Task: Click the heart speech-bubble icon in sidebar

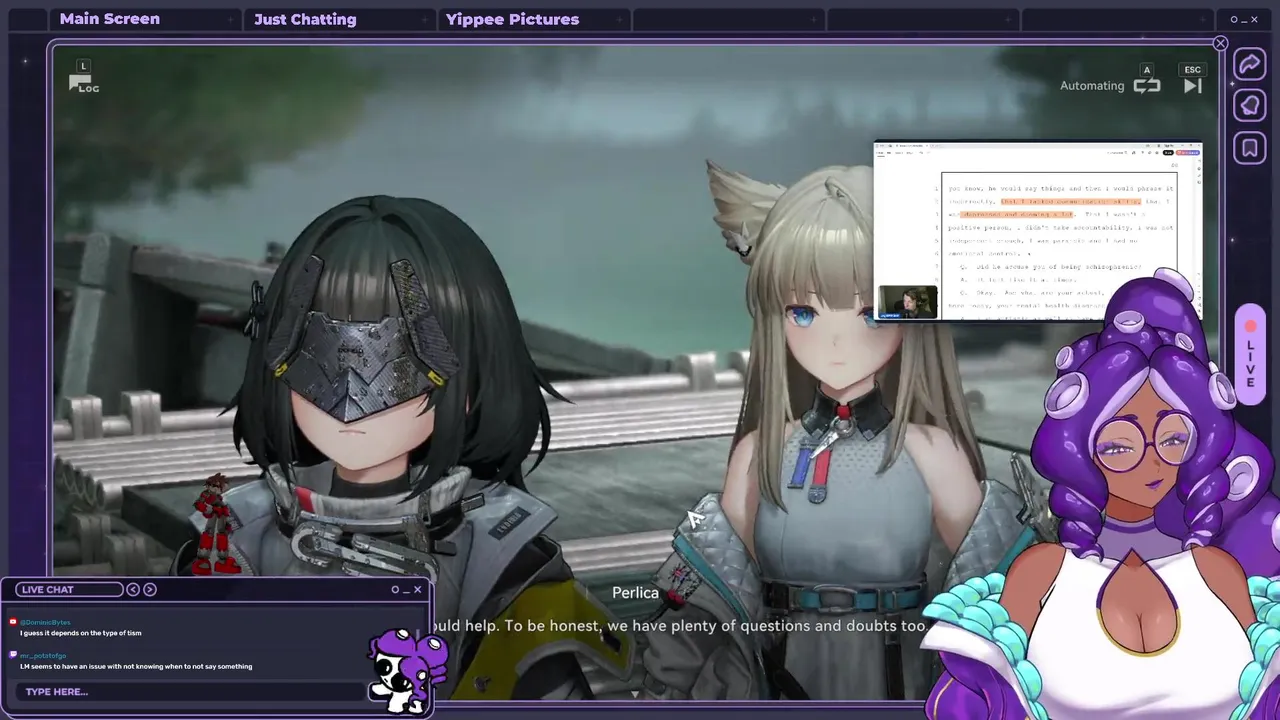Action: (1249, 106)
